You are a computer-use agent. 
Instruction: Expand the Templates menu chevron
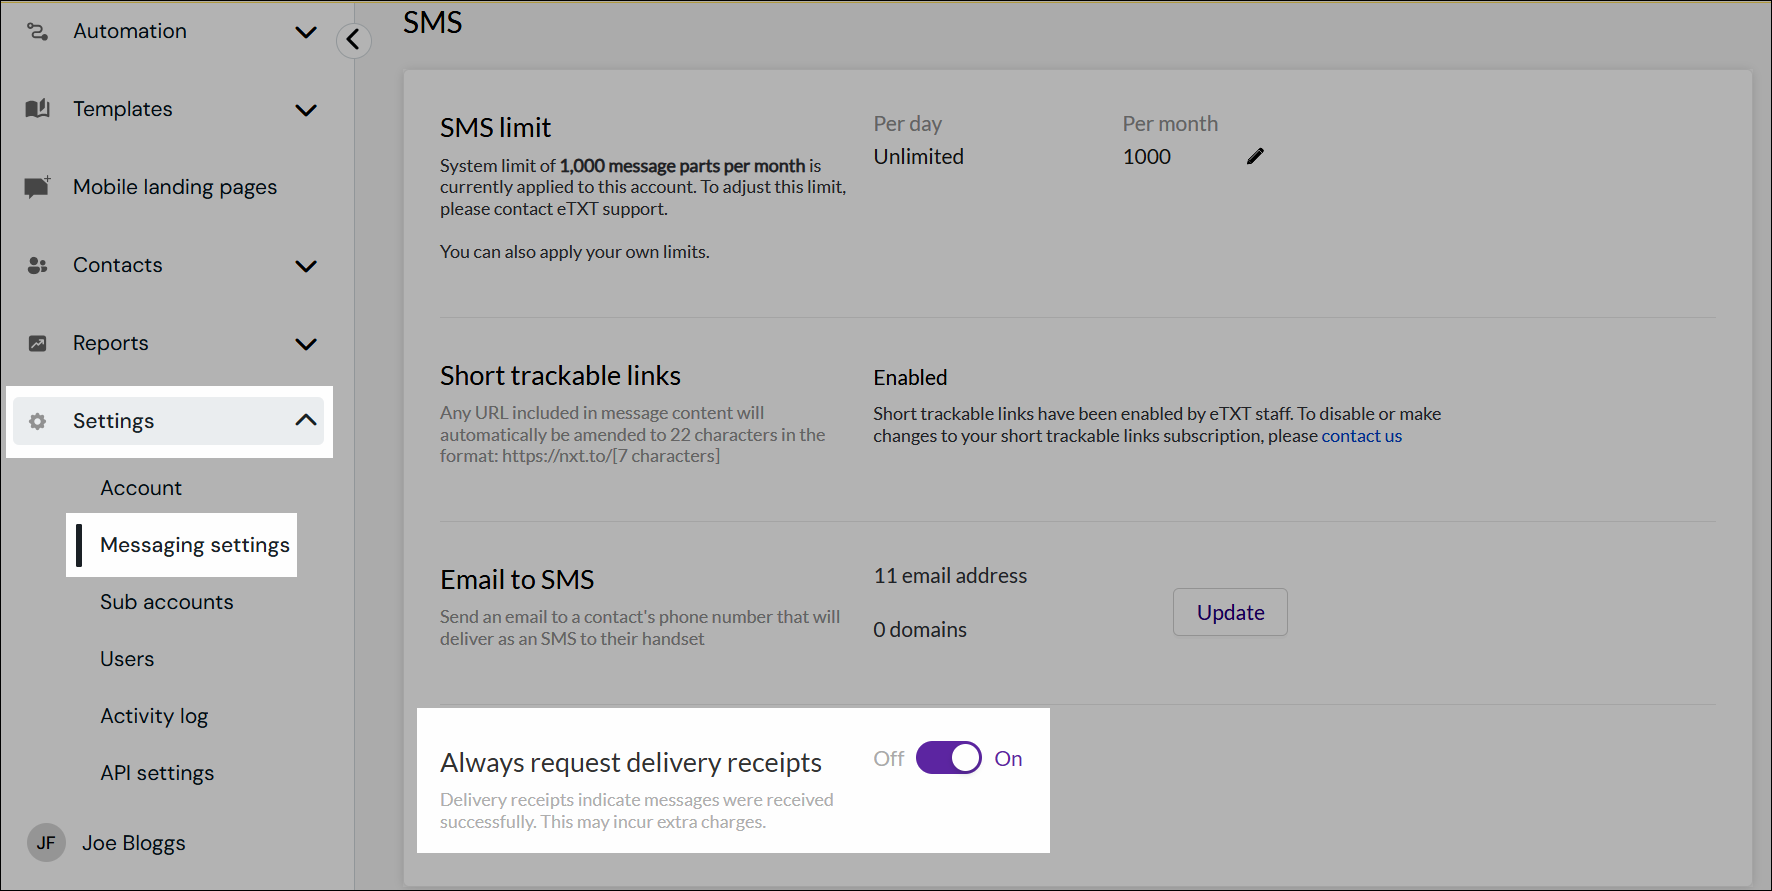(x=306, y=110)
